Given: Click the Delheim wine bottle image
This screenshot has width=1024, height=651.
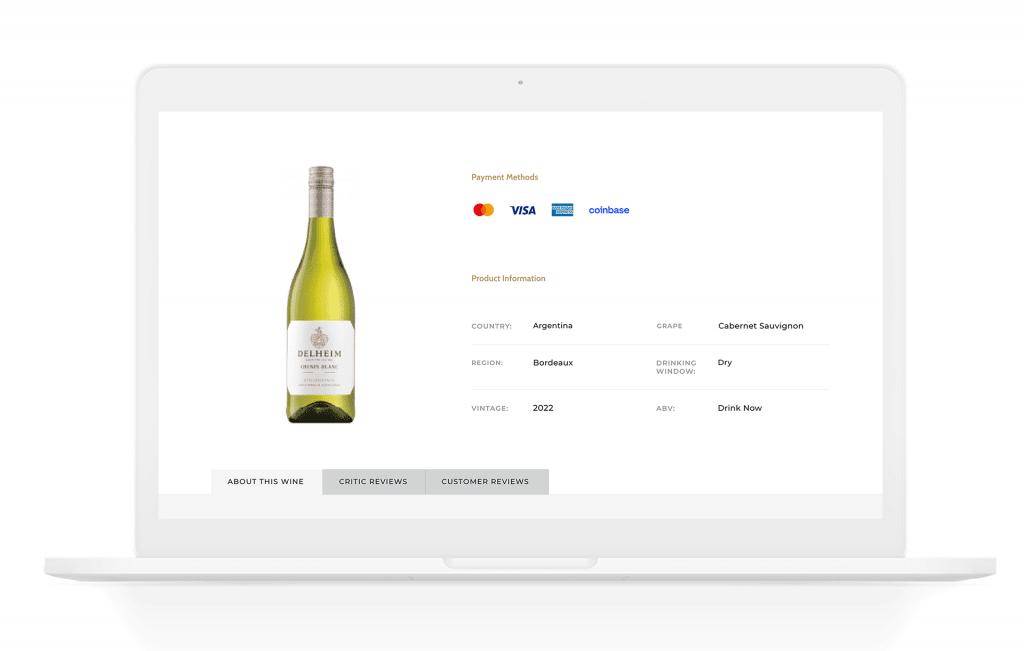Looking at the screenshot, I should coord(321,294).
